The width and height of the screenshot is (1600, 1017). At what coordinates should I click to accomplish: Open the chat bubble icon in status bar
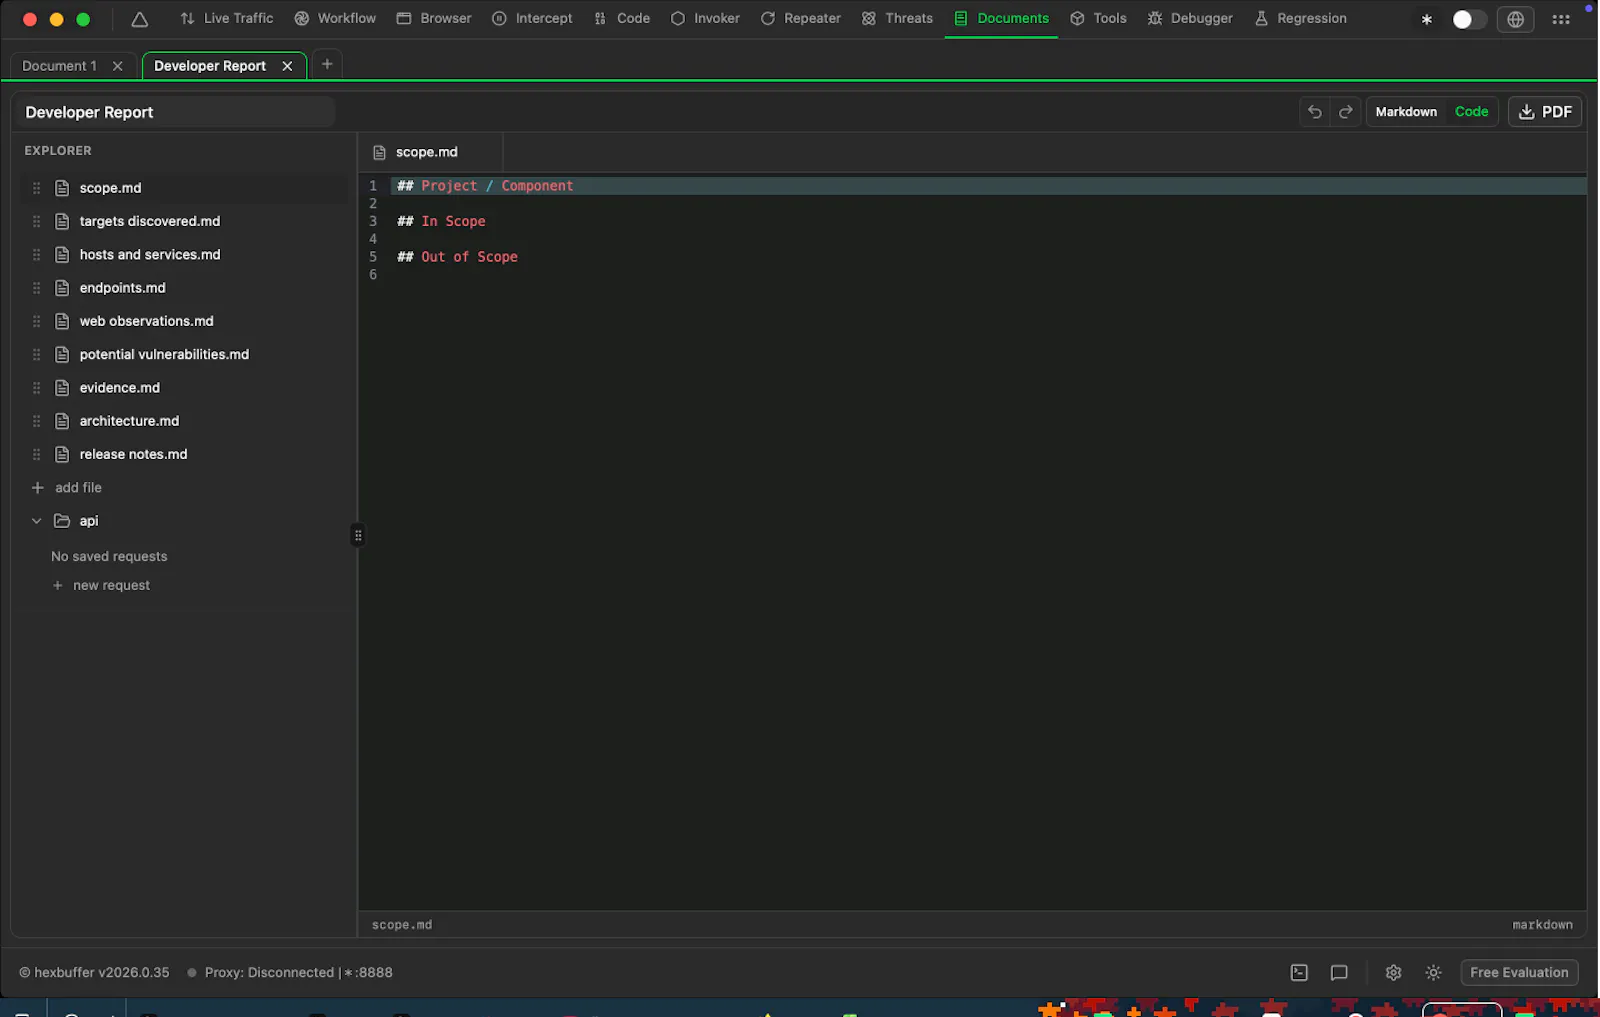[1339, 972]
